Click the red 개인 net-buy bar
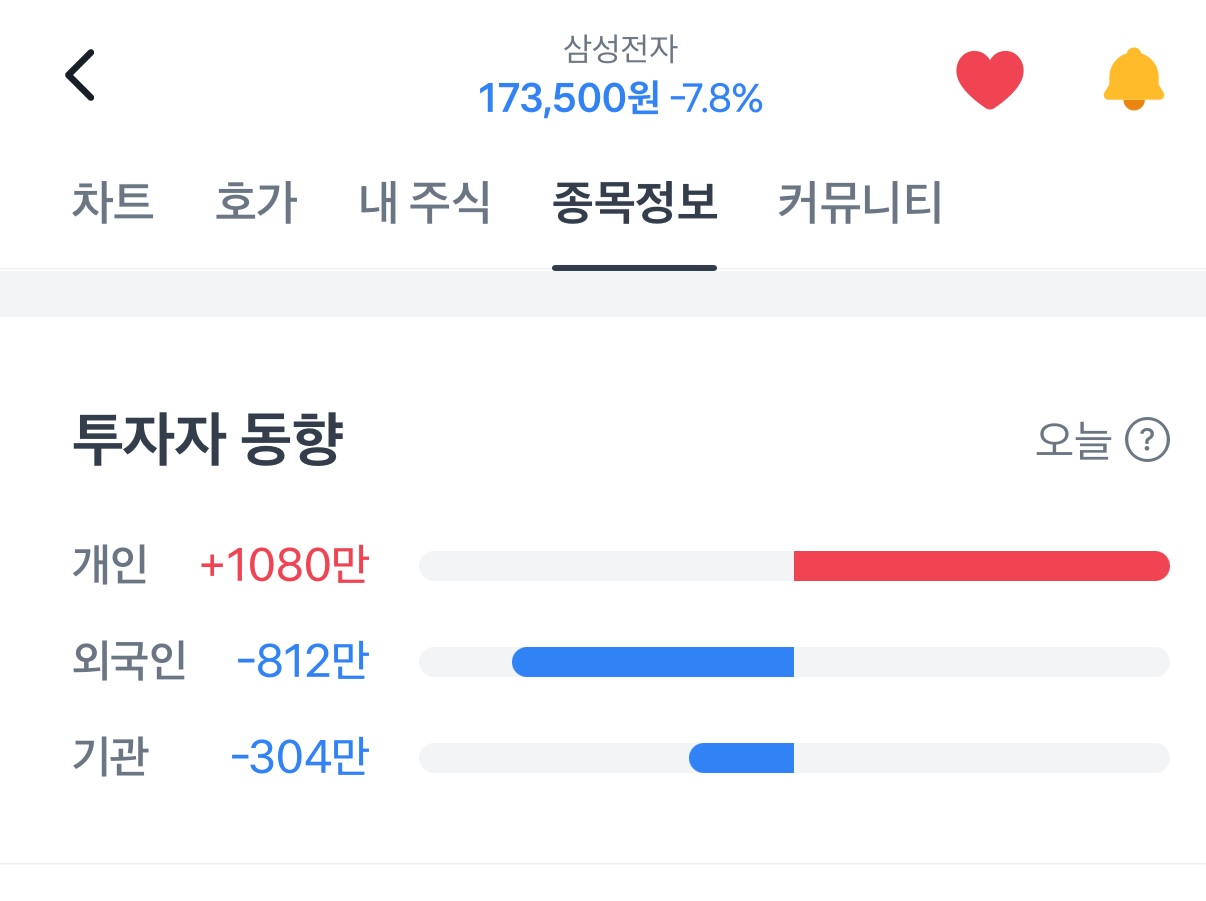The image size is (1206, 901). coord(980,566)
